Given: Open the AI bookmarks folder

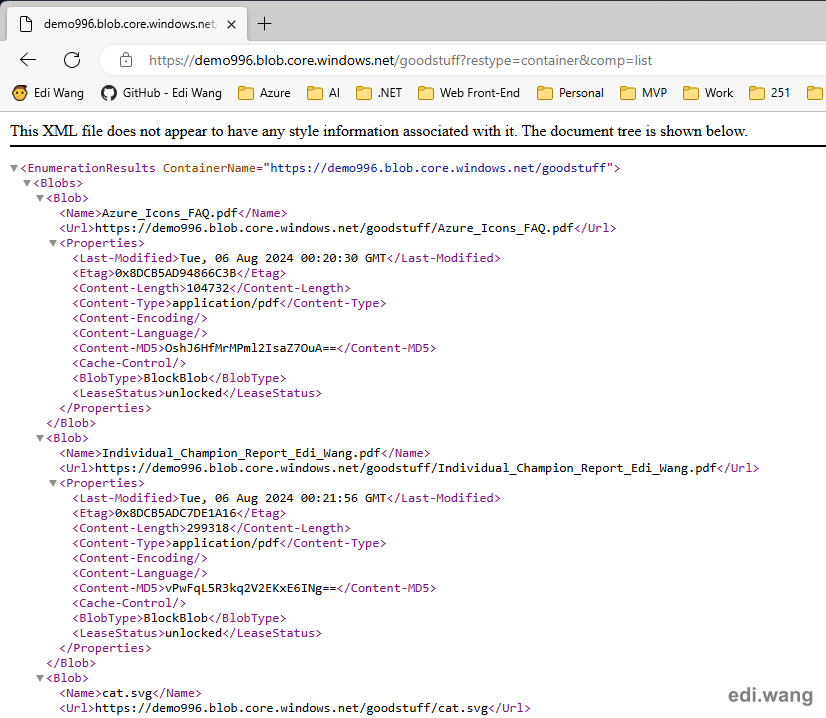Looking at the screenshot, I should tap(323, 93).
